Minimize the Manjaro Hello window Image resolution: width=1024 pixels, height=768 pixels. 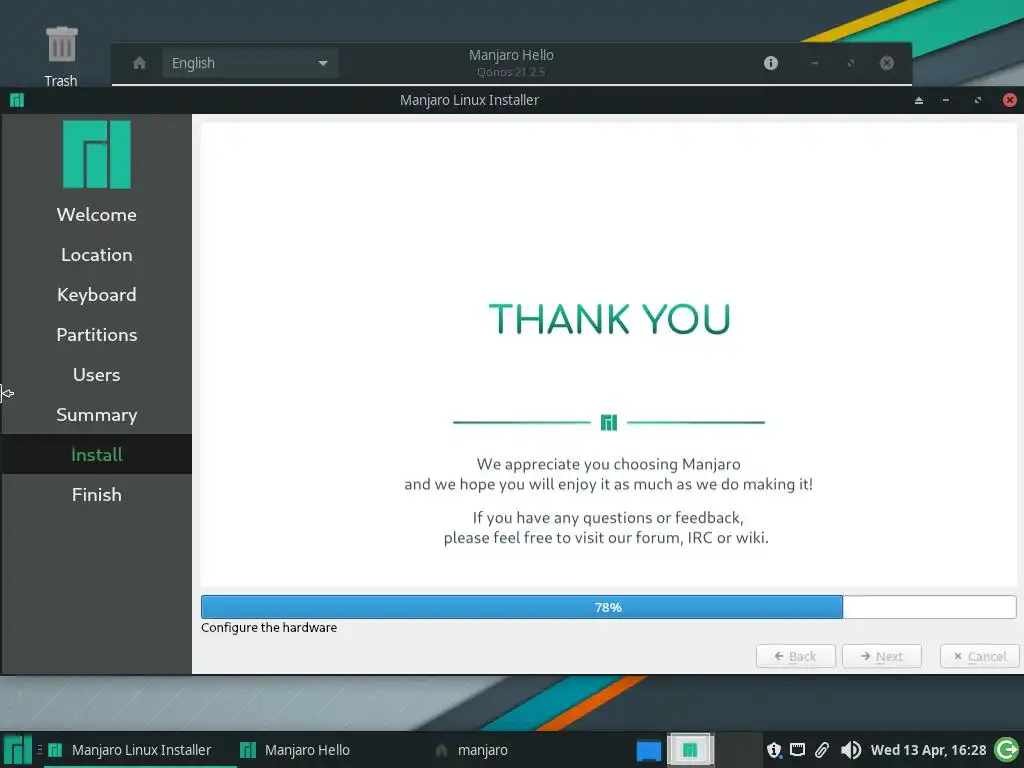tap(814, 63)
